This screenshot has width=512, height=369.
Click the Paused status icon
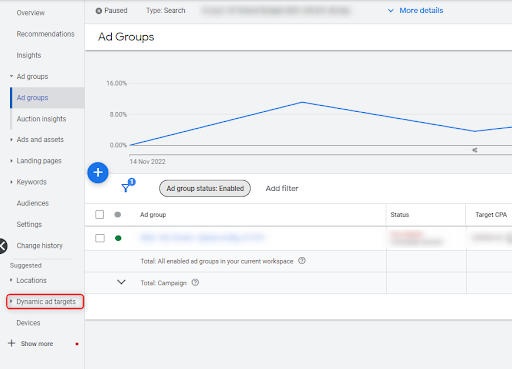99,11
